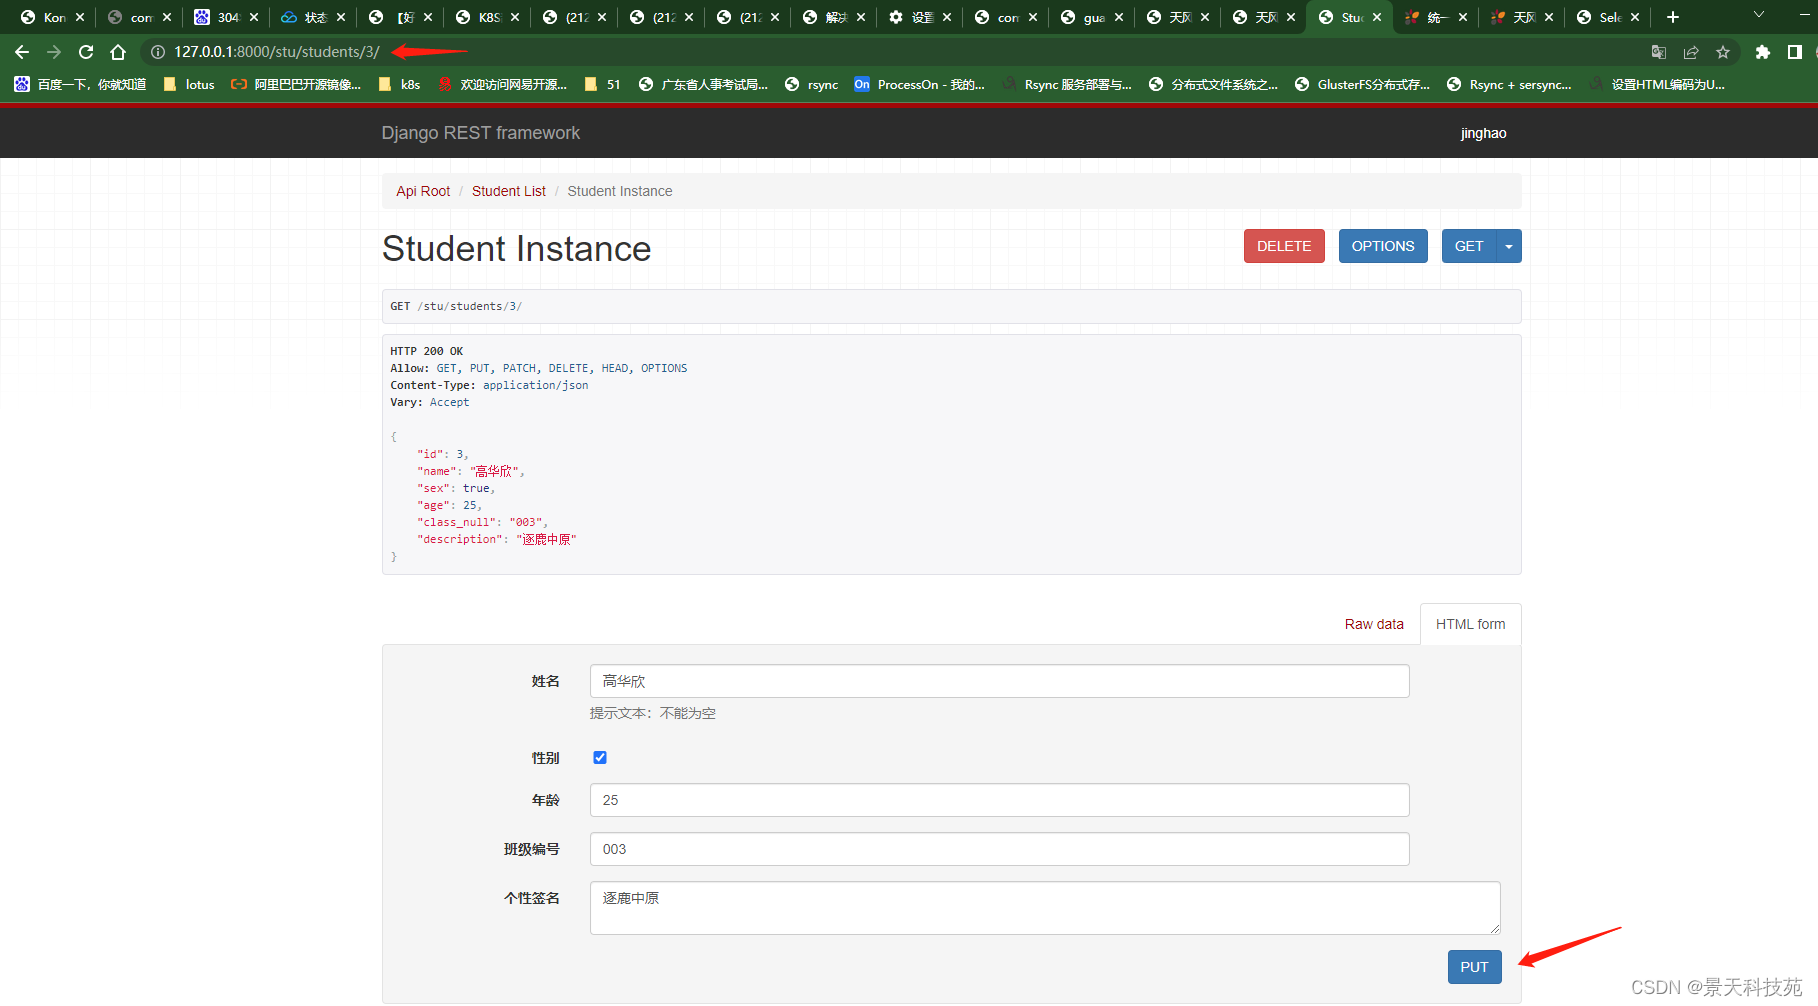This screenshot has width=1818, height=1006.
Task: Click the "GET /stu/students/3/" request line
Action: point(456,306)
